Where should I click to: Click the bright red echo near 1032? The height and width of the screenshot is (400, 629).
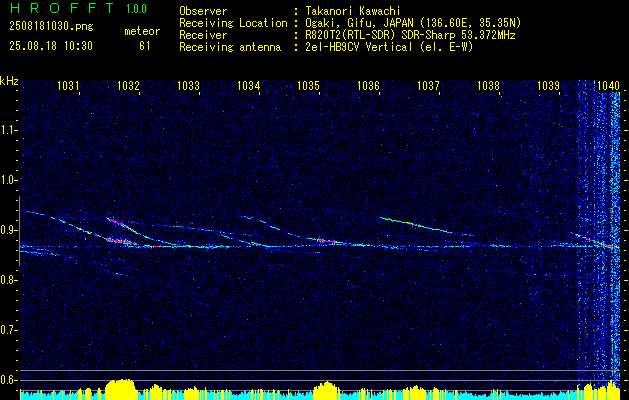click(121, 241)
